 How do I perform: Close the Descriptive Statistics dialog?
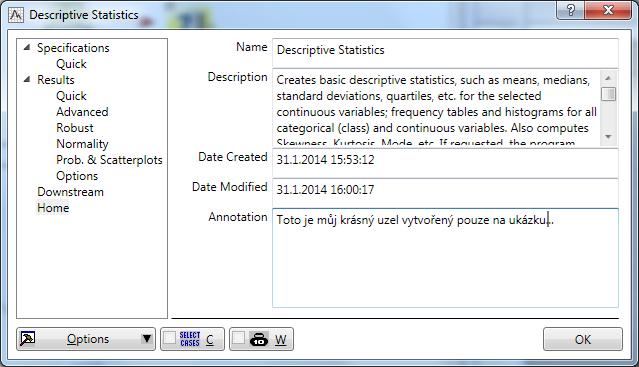[x=608, y=10]
